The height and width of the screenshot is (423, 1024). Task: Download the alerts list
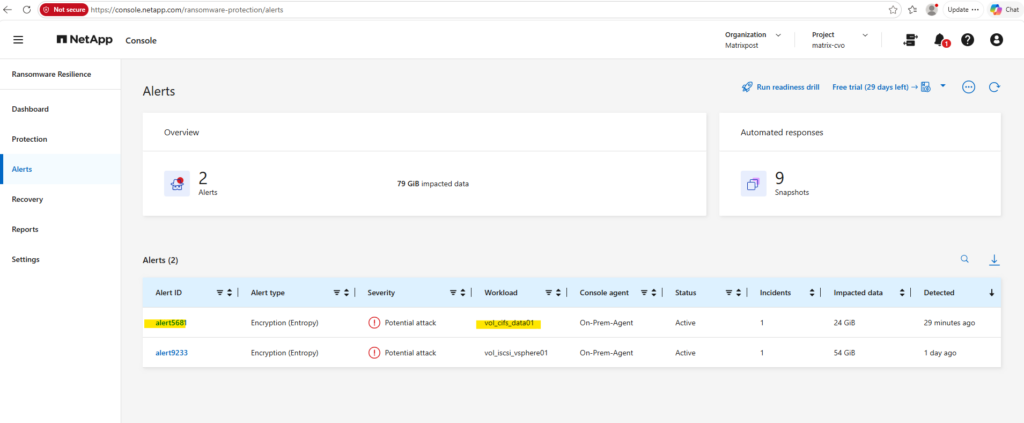click(x=995, y=260)
